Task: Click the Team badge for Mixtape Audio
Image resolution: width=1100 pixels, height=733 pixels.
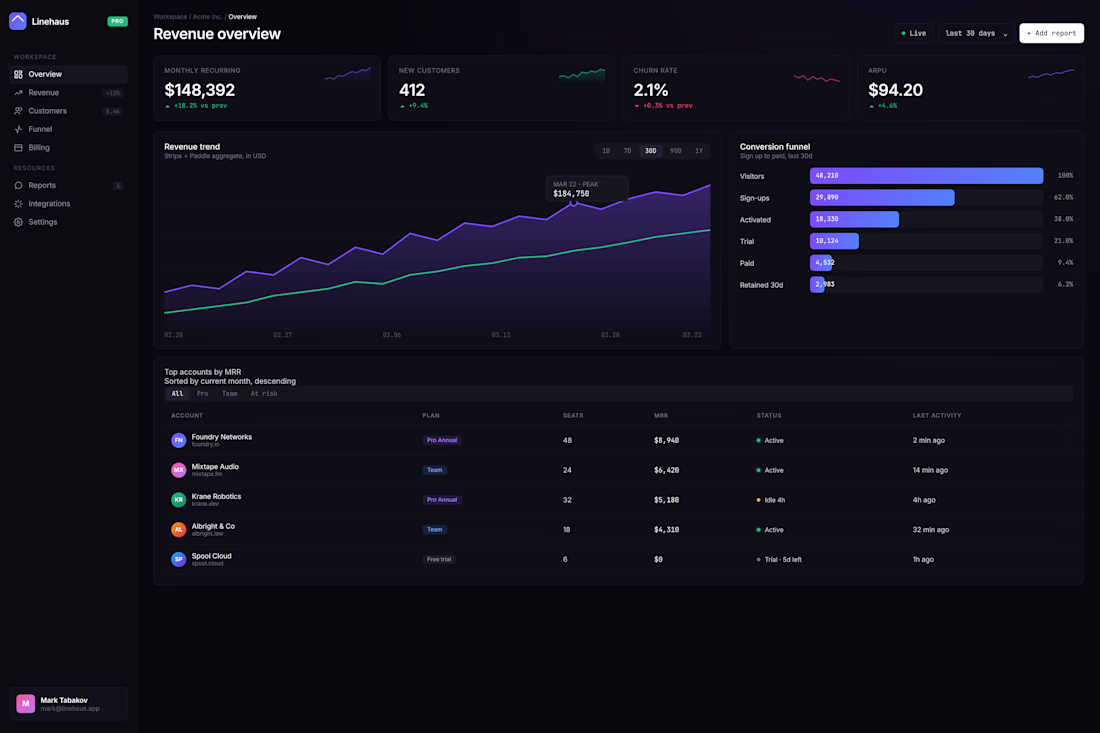Action: point(435,470)
